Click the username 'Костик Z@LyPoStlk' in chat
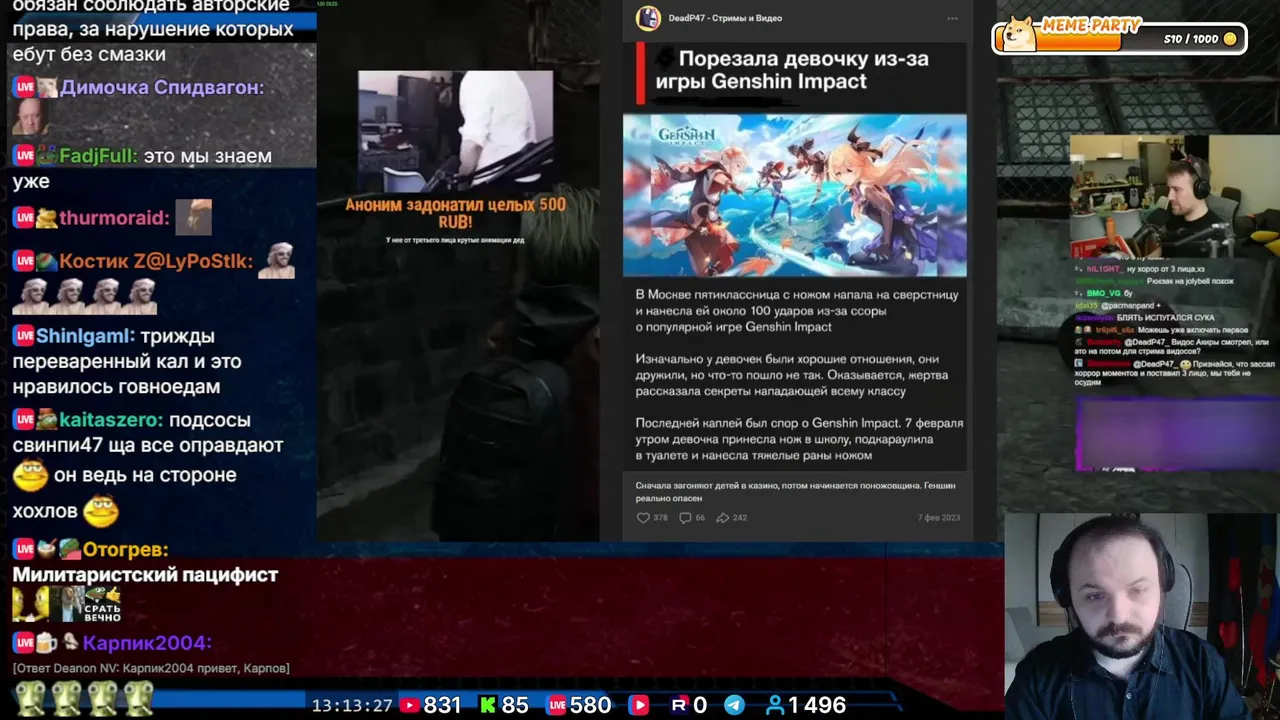 pyautogui.click(x=156, y=261)
